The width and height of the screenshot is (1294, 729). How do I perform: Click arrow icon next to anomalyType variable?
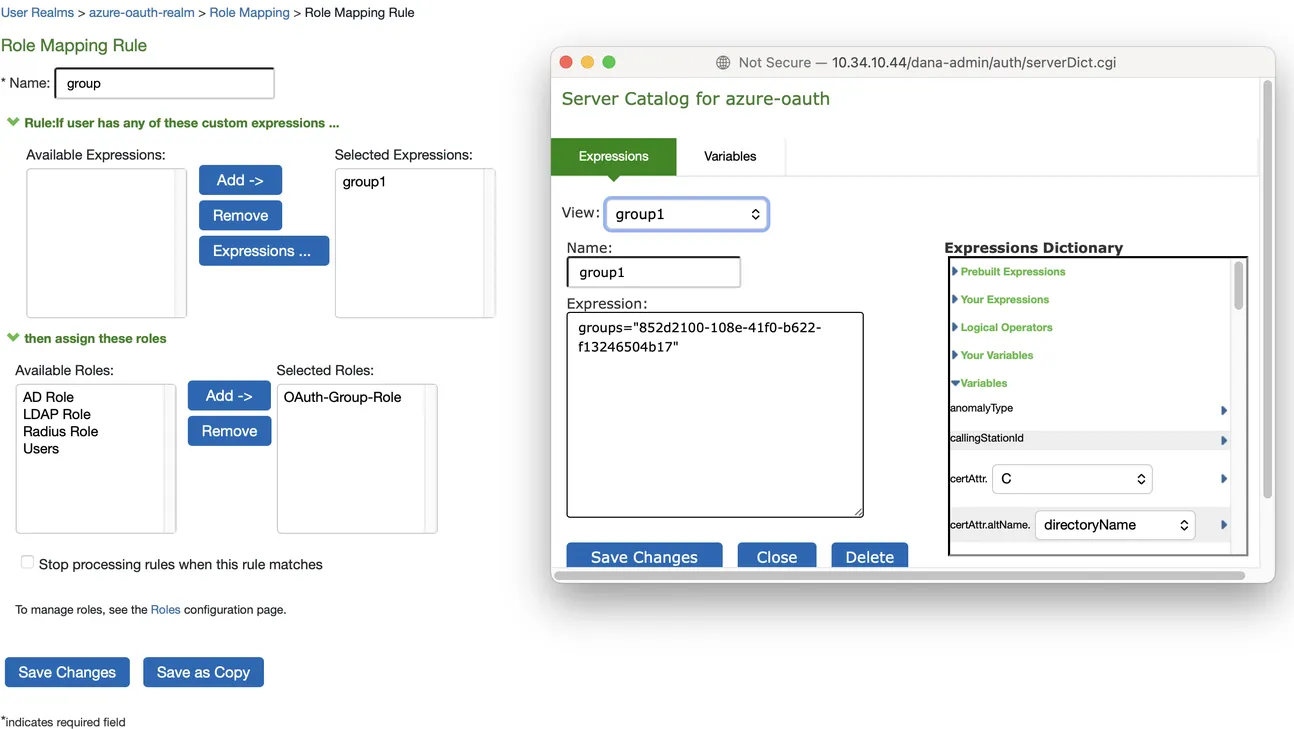1224,411
